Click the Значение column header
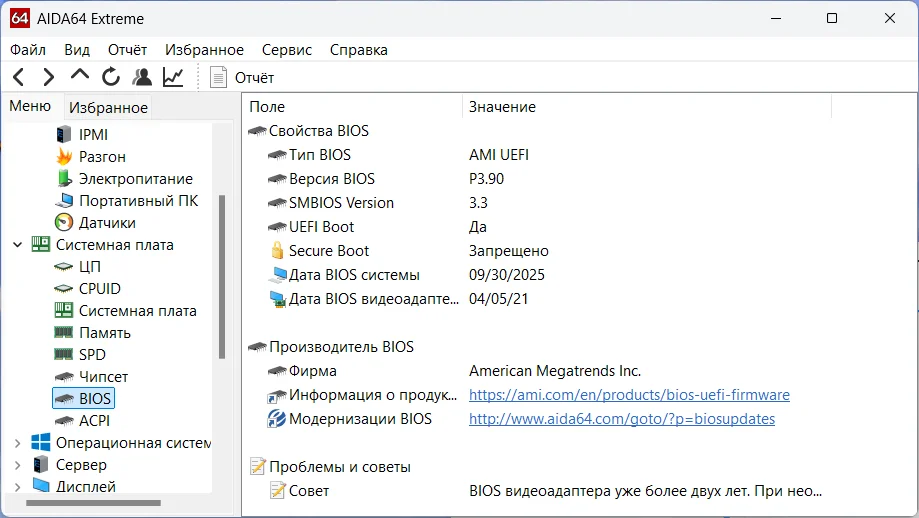The width and height of the screenshot is (919, 518). 502,107
